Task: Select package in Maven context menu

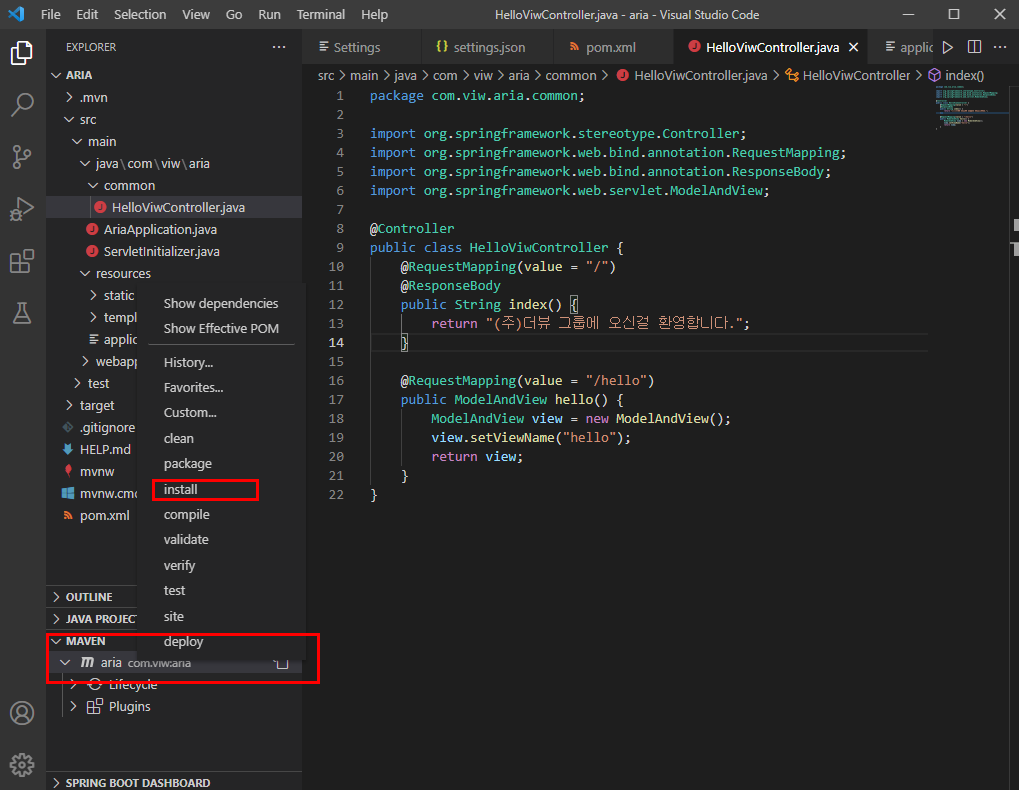Action: 187,464
